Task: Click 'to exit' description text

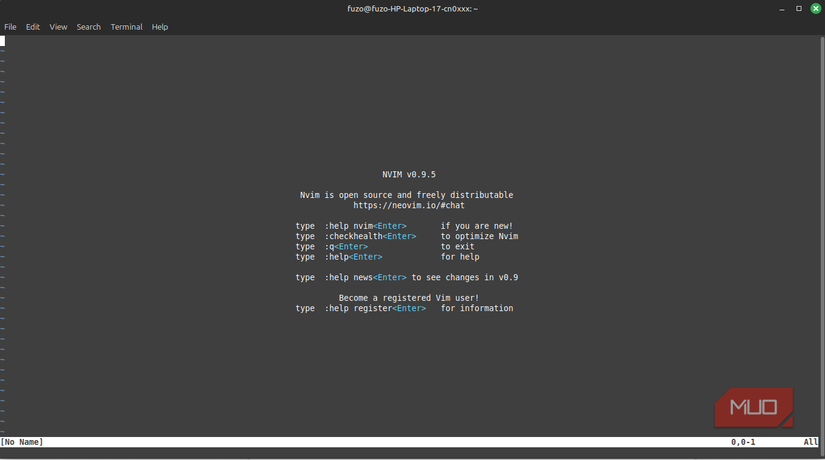Action: point(457,246)
